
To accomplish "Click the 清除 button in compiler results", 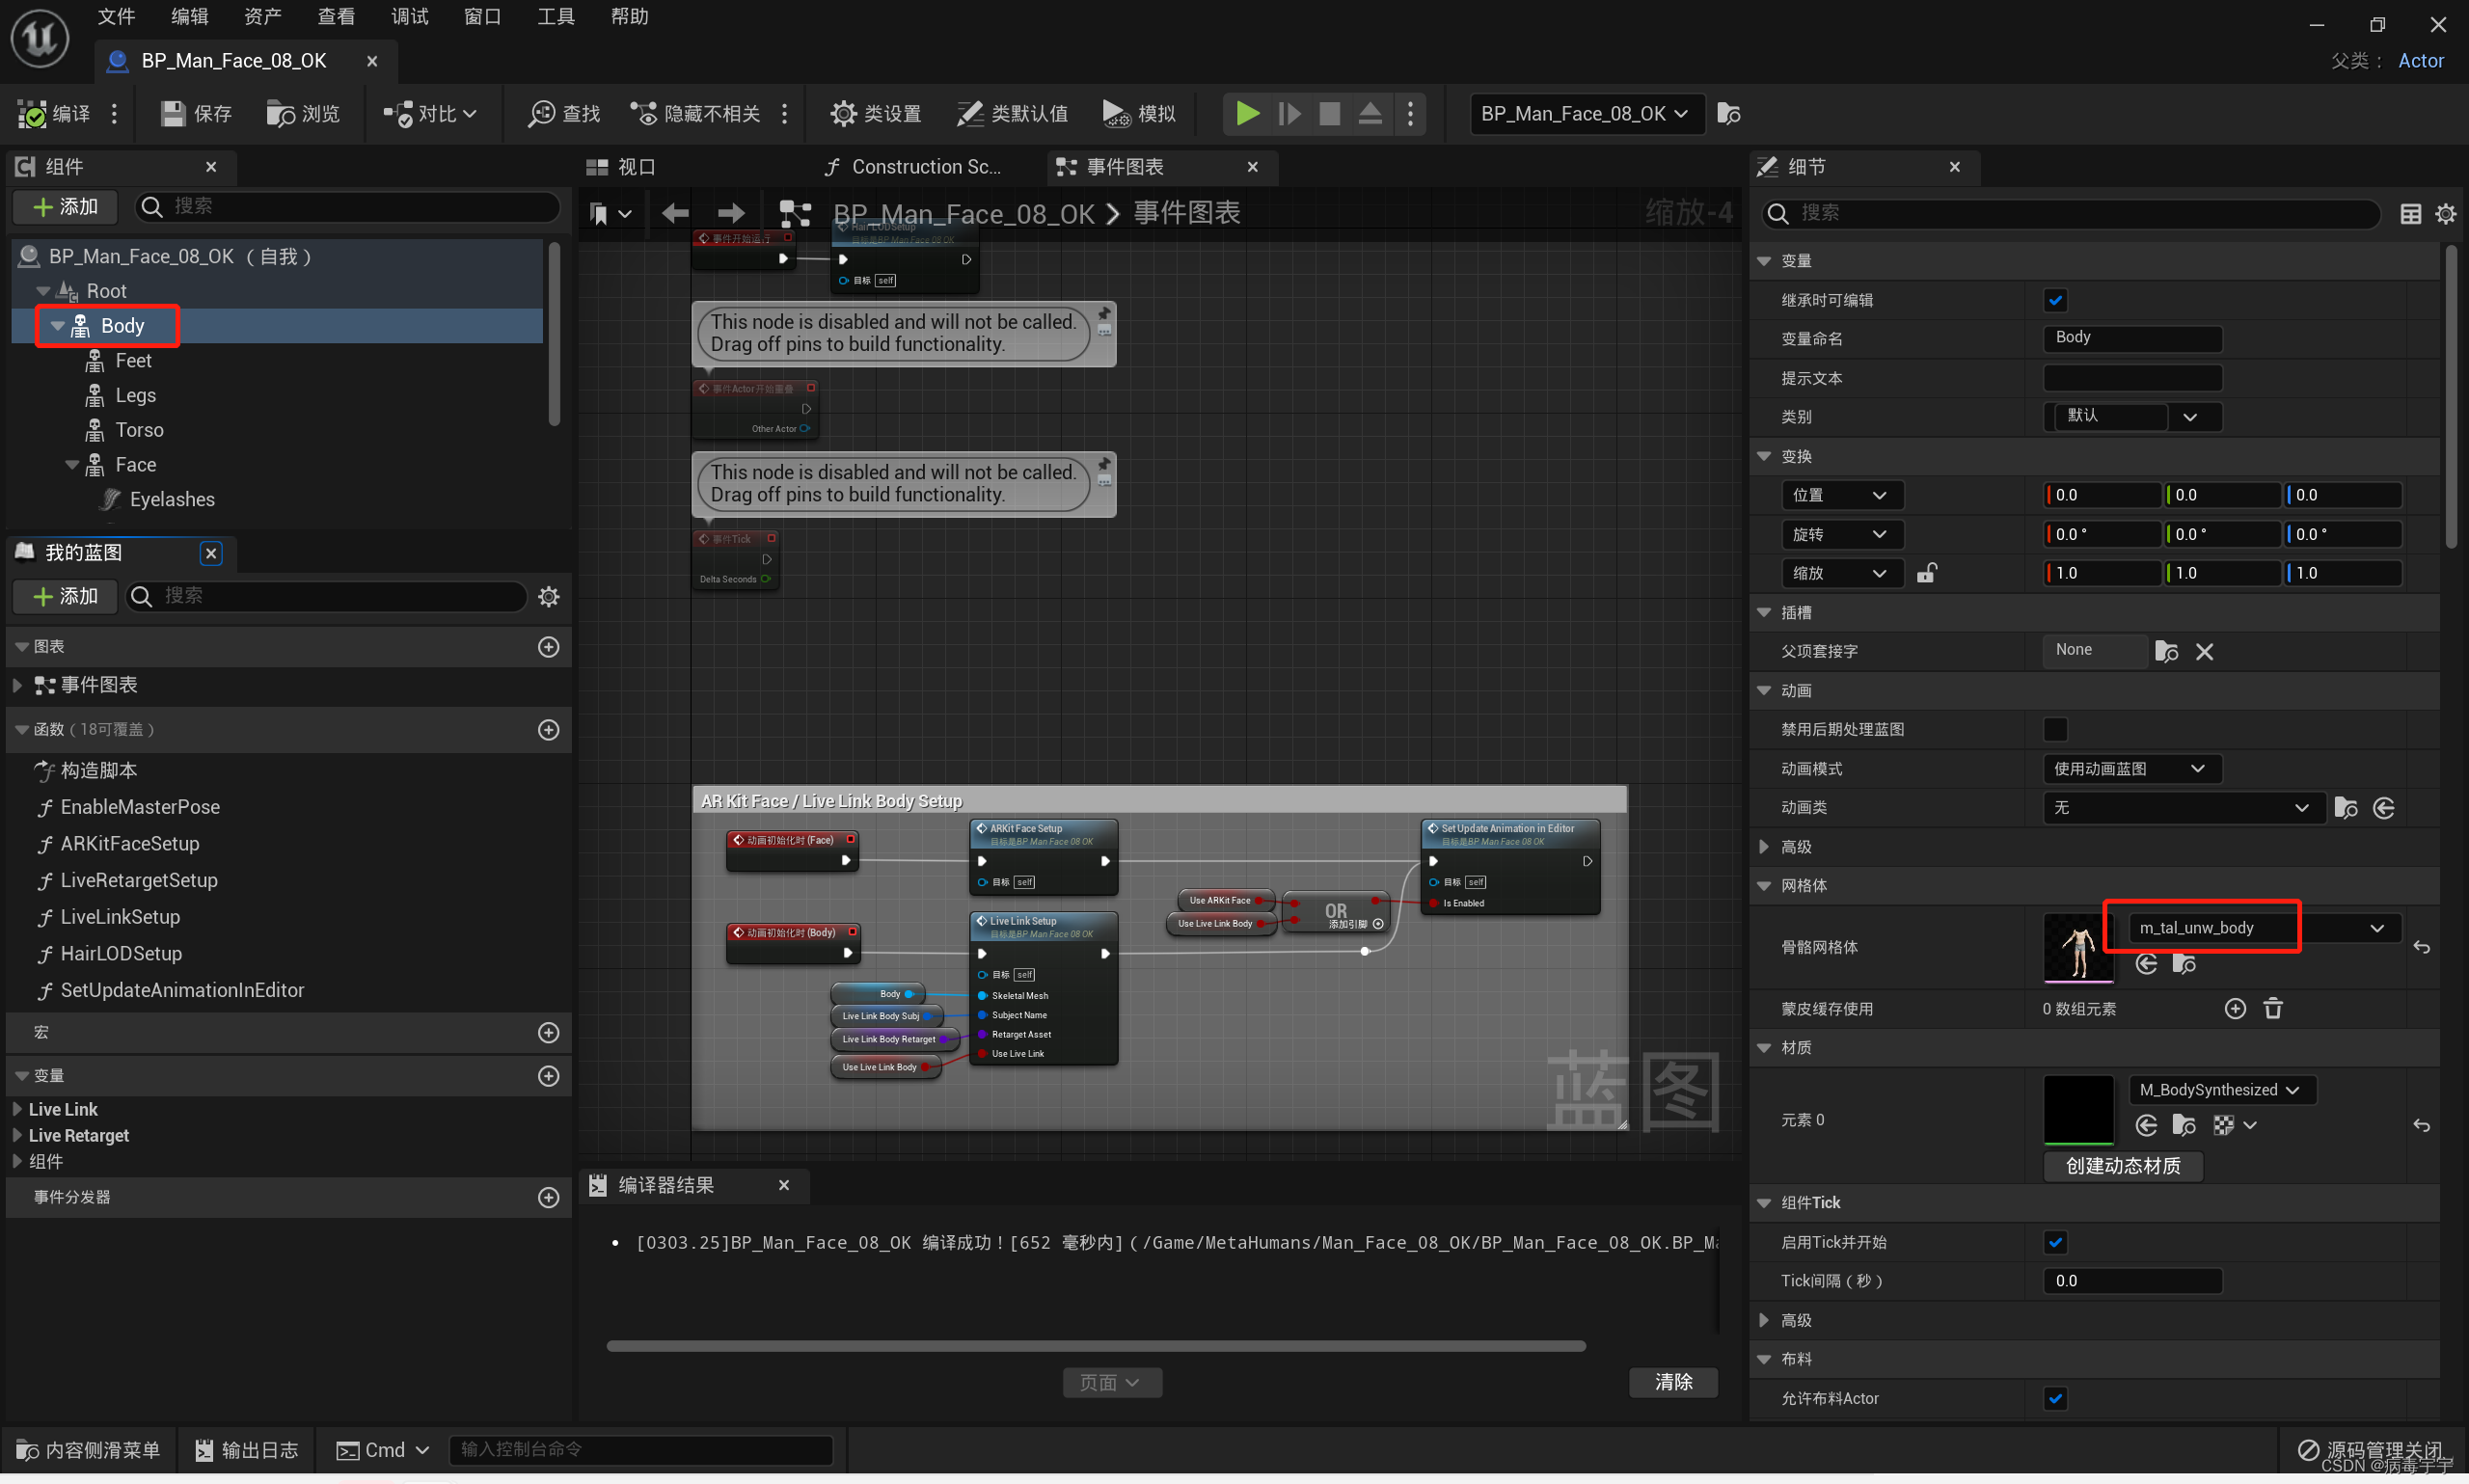I will (1673, 1381).
